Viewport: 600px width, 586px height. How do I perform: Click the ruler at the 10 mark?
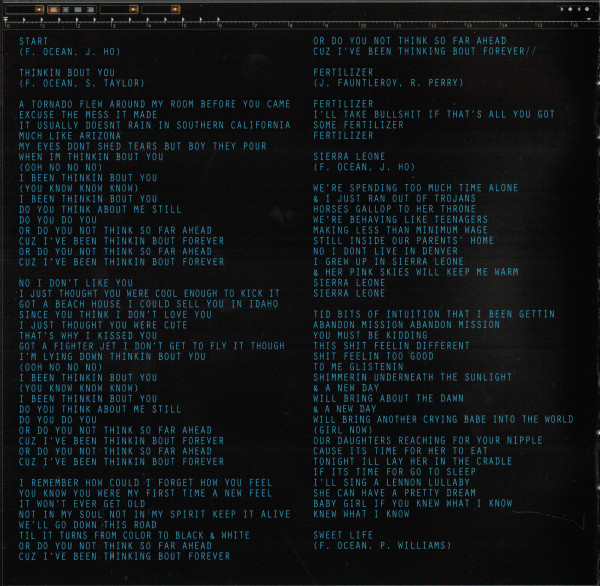pos(362,24)
